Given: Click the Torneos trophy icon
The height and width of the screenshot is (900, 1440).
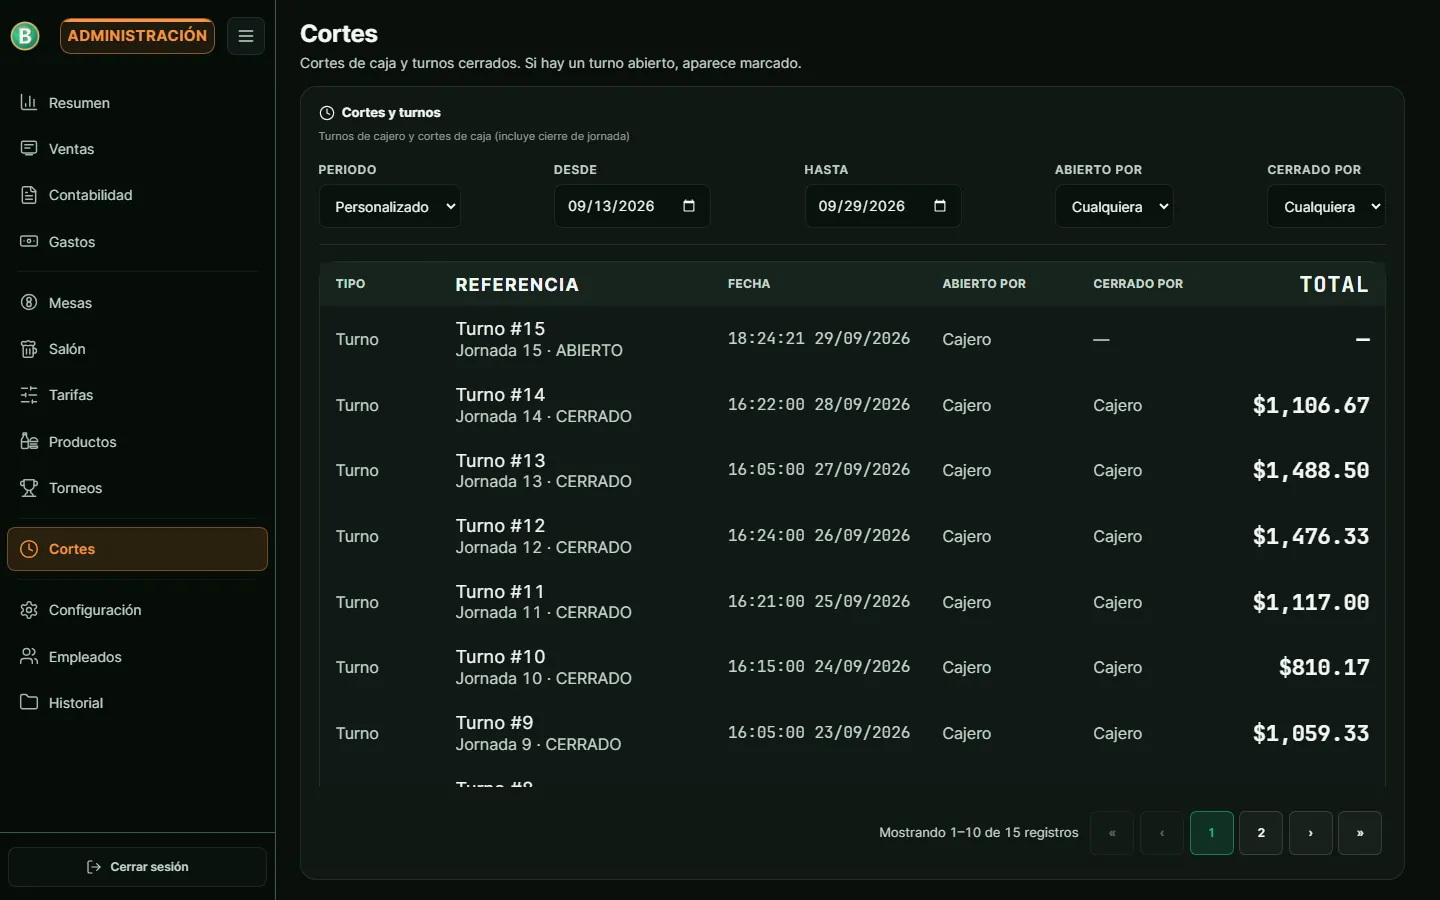Looking at the screenshot, I should point(29,488).
